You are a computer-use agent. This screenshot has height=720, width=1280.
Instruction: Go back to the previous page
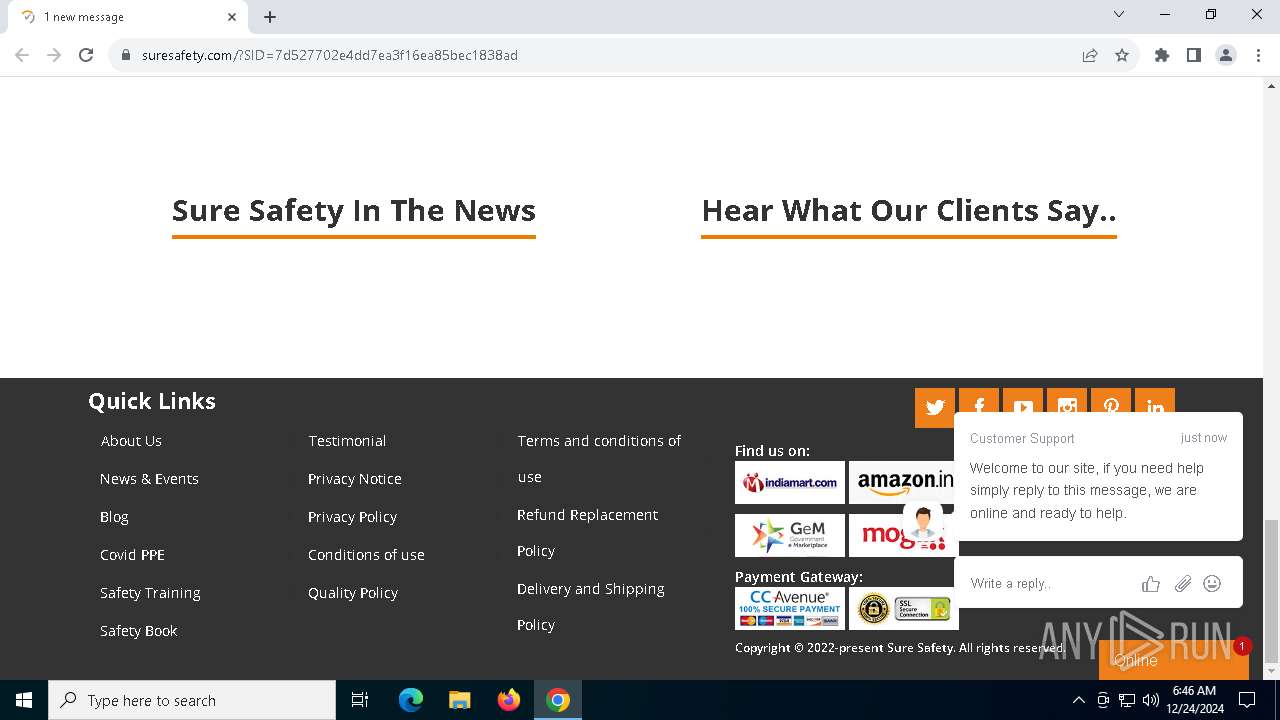pyautogui.click(x=22, y=55)
